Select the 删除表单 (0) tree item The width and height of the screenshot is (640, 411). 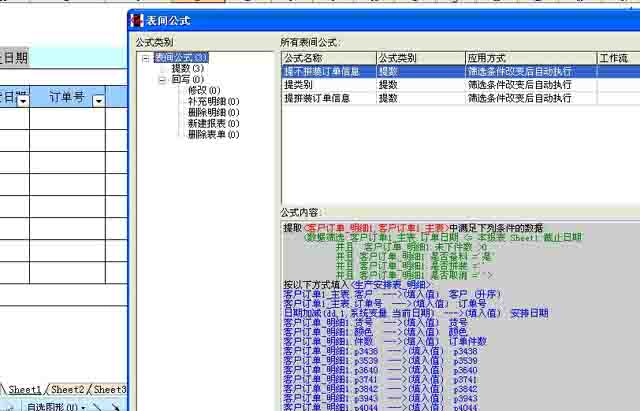click(x=213, y=135)
